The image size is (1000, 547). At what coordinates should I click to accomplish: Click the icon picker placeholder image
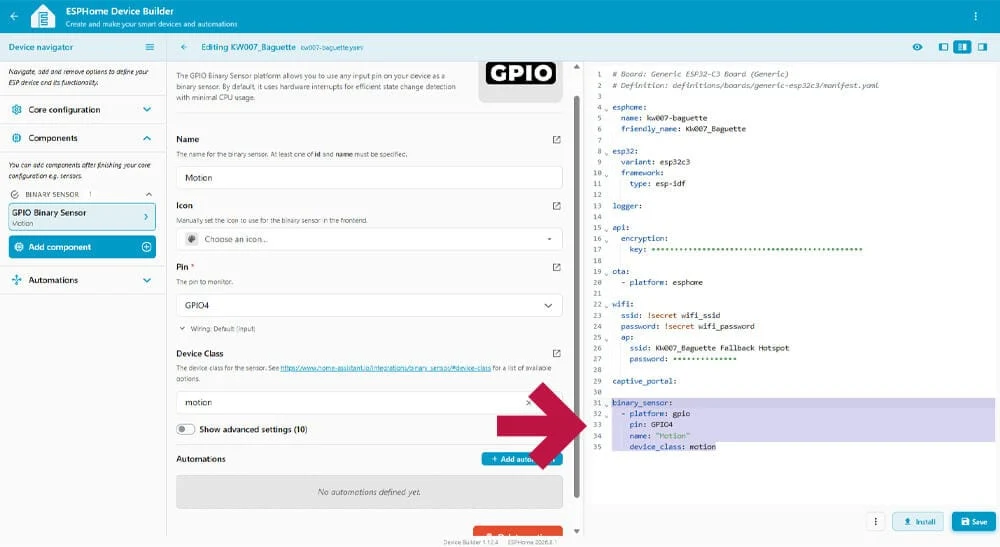[x=191, y=239]
